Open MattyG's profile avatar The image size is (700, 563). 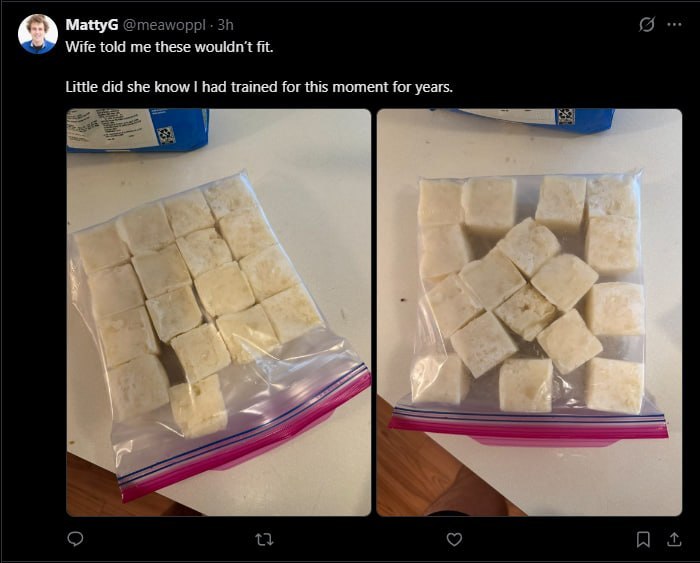[x=38, y=34]
